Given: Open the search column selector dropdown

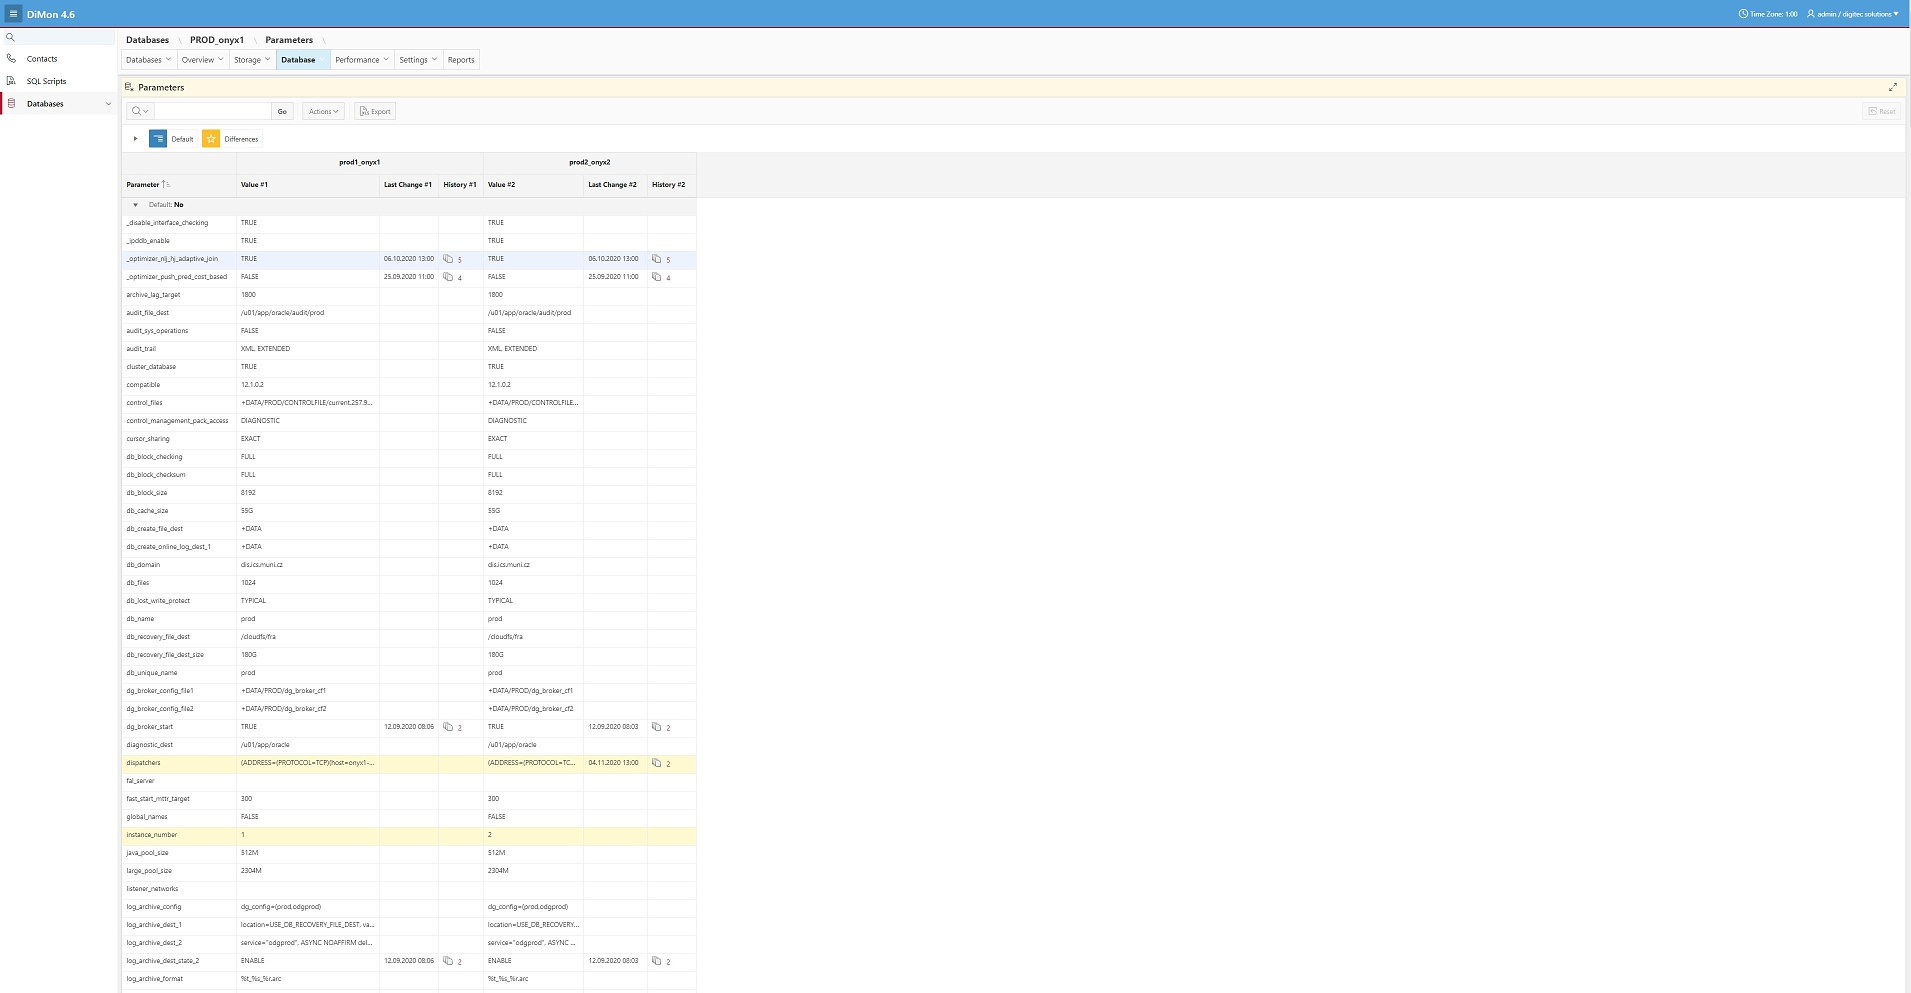Looking at the screenshot, I should pos(140,111).
